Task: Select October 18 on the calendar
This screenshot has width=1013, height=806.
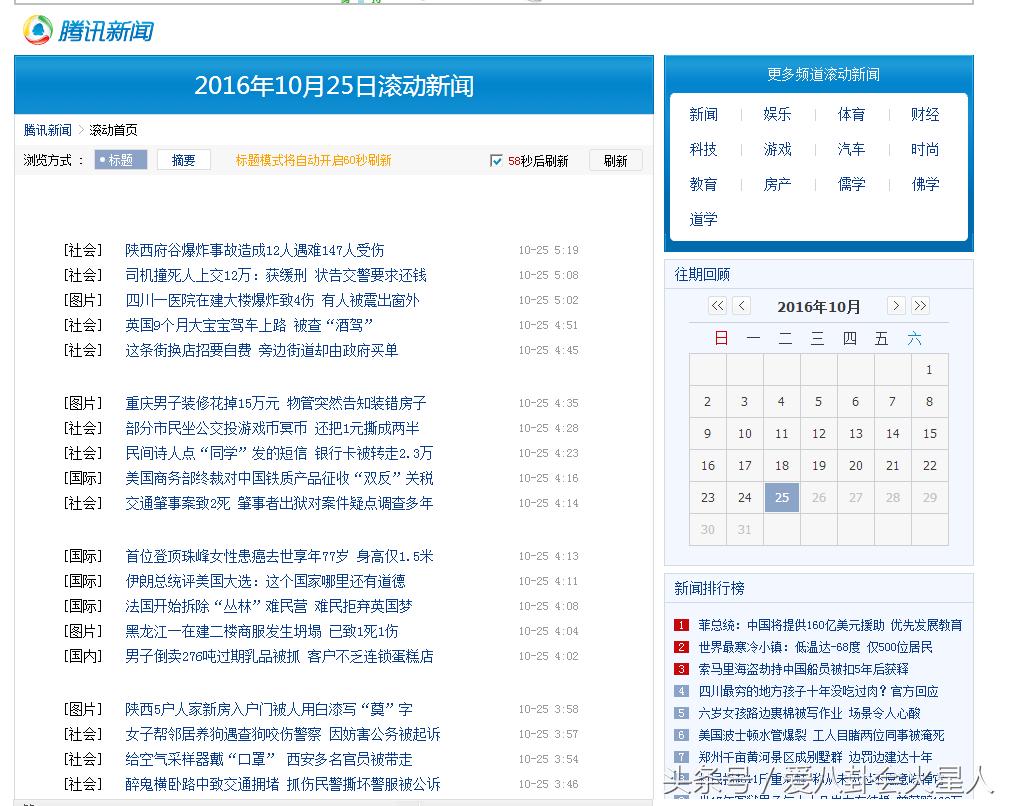Action: (x=781, y=465)
